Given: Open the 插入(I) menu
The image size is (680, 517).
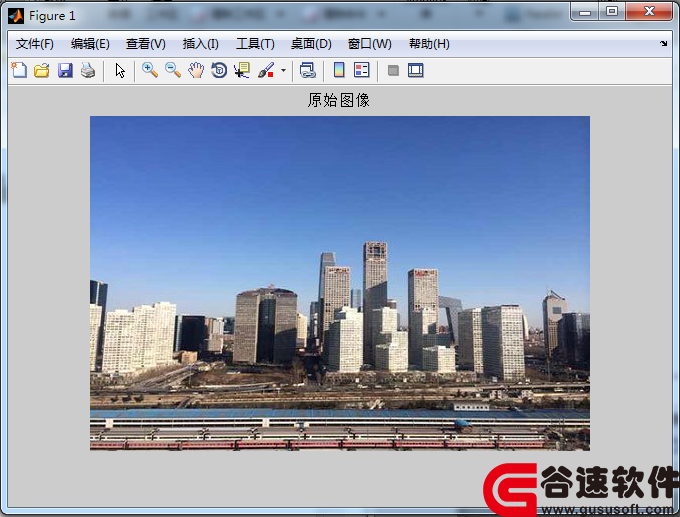Looking at the screenshot, I should coord(200,44).
